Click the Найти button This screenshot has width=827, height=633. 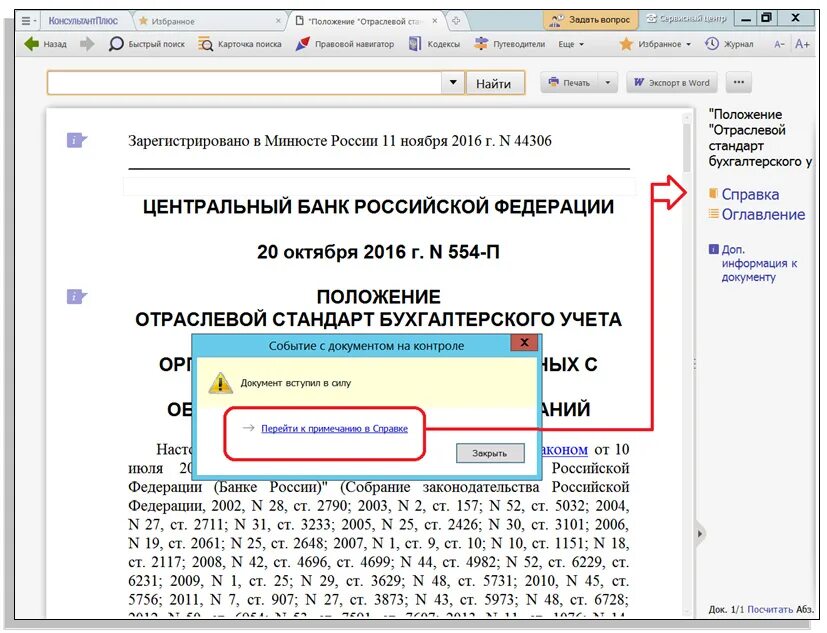(495, 83)
